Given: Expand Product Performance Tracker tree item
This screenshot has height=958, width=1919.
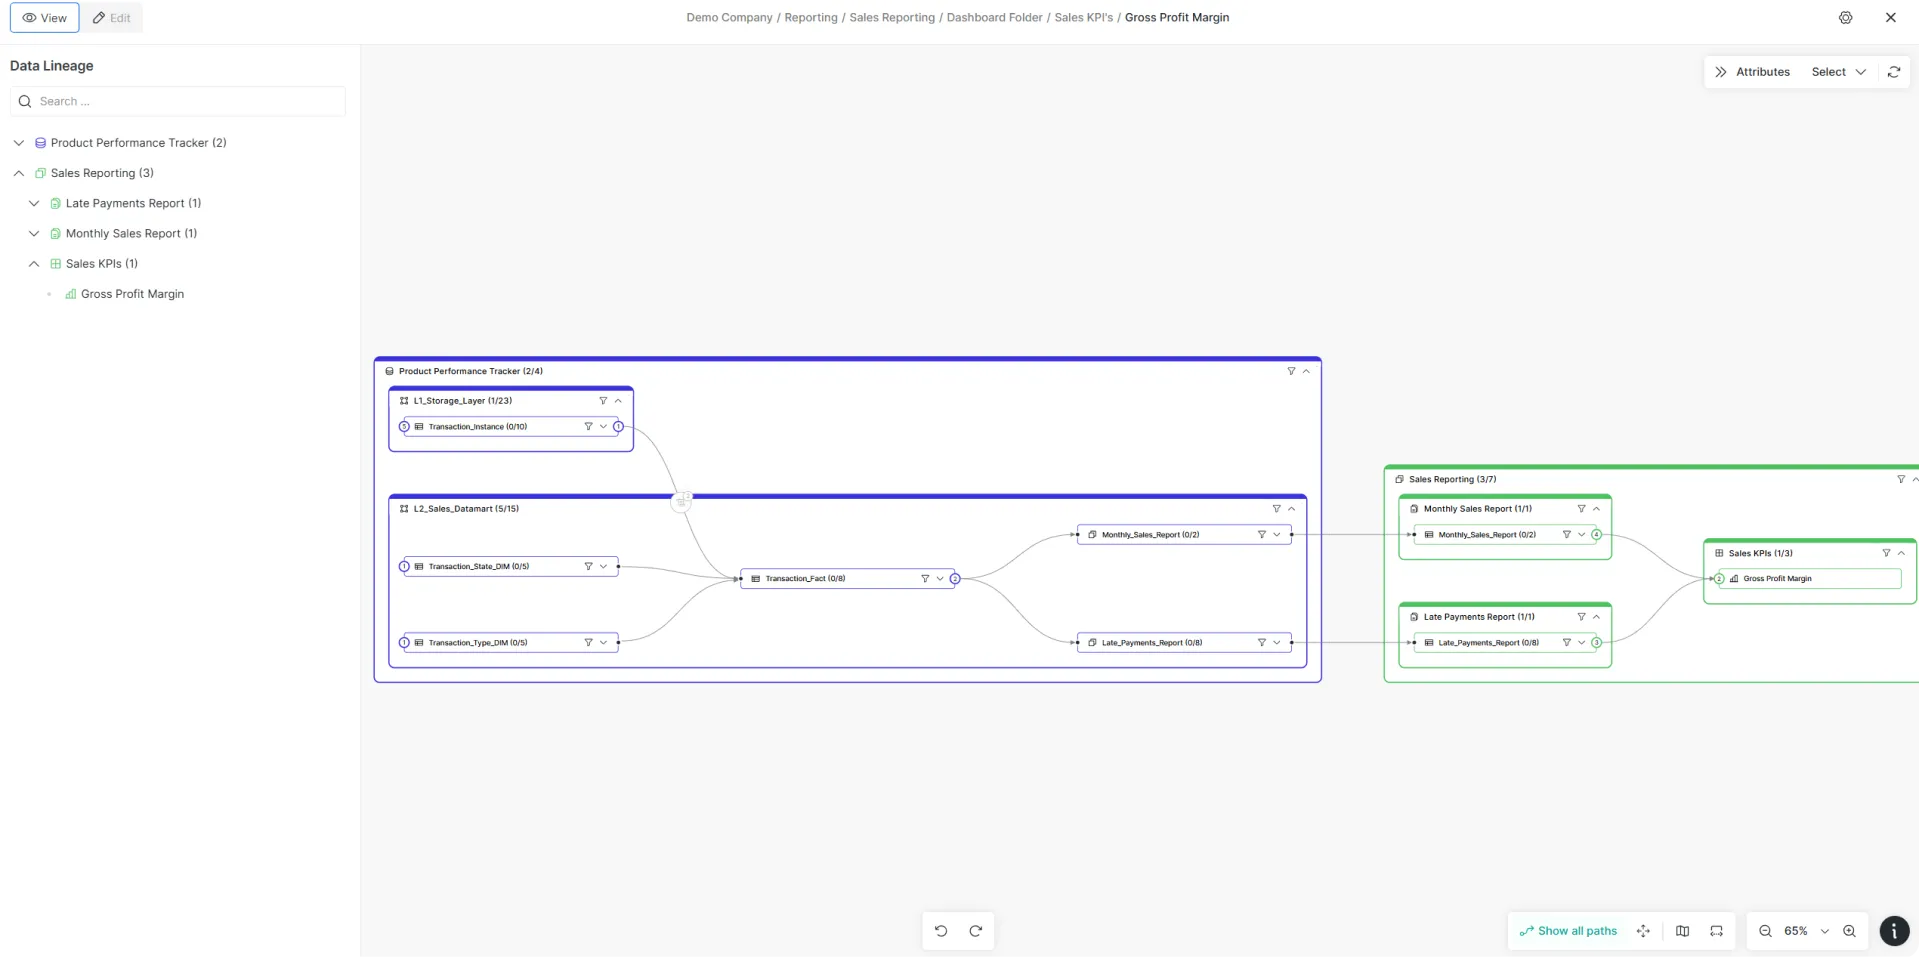Looking at the screenshot, I should pyautogui.click(x=19, y=143).
